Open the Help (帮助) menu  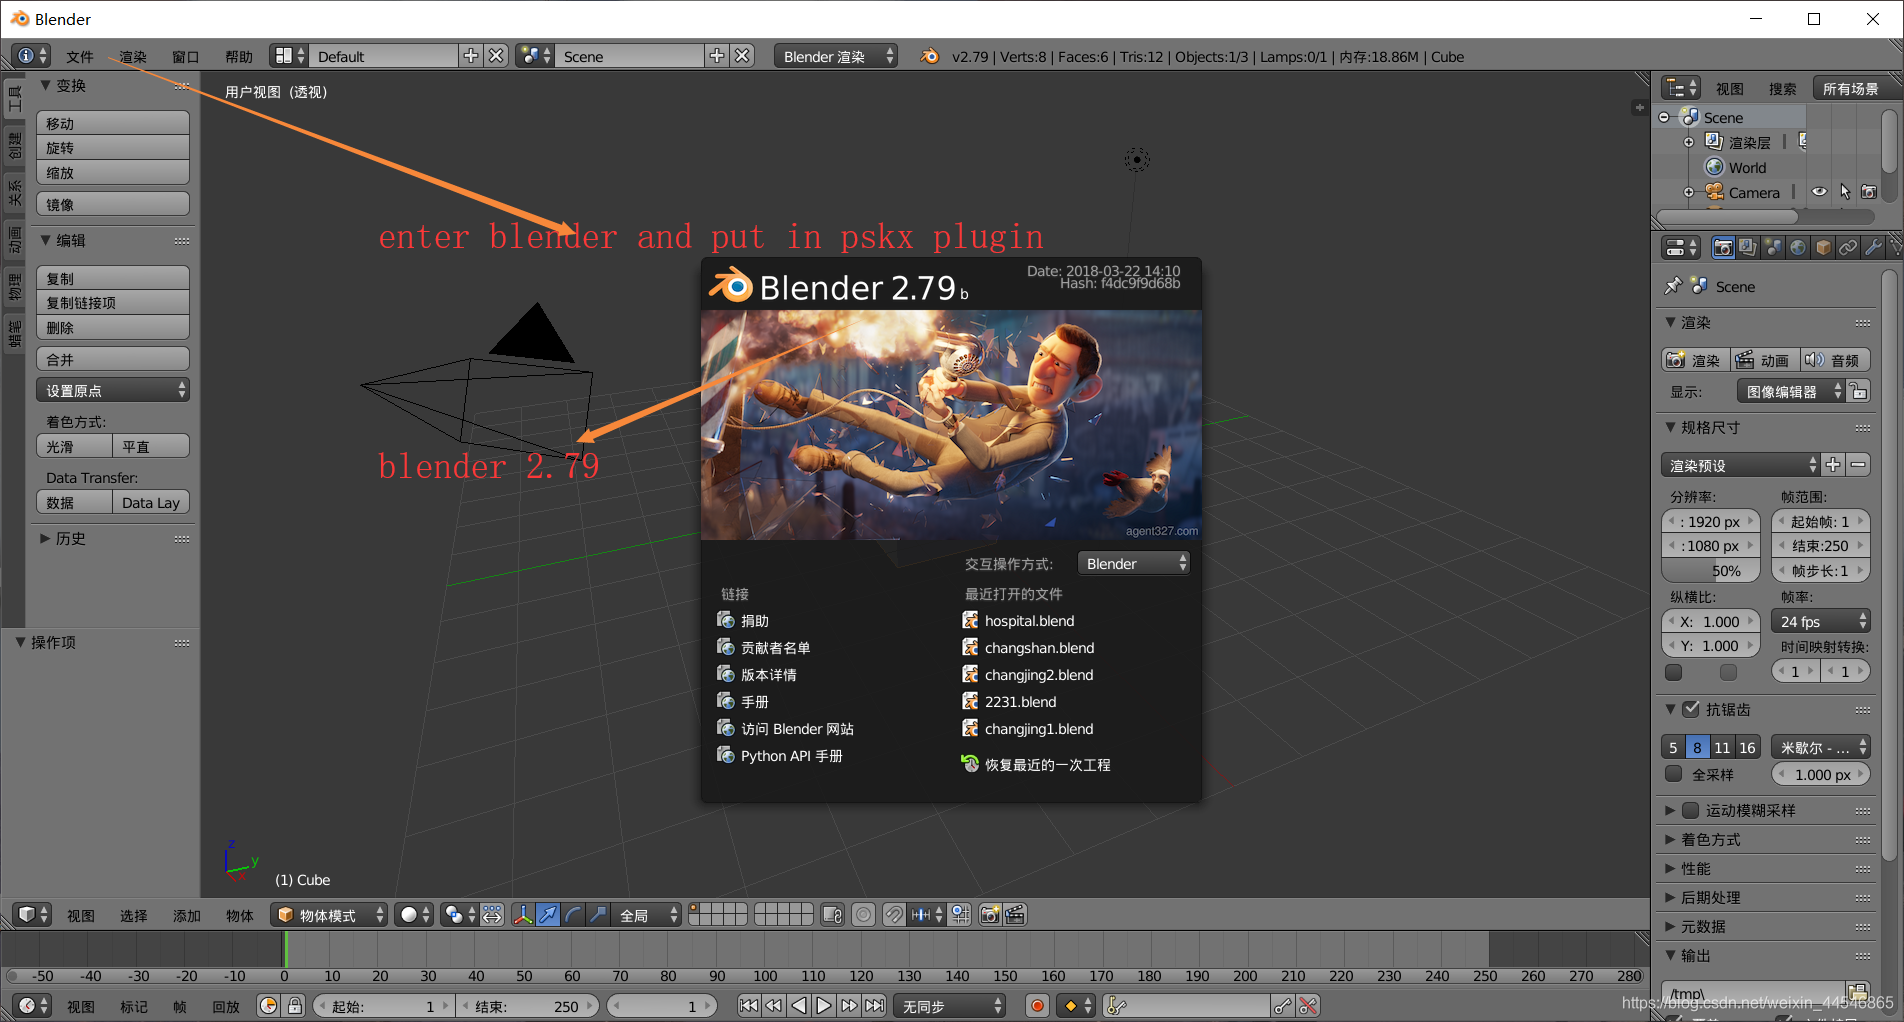point(239,57)
